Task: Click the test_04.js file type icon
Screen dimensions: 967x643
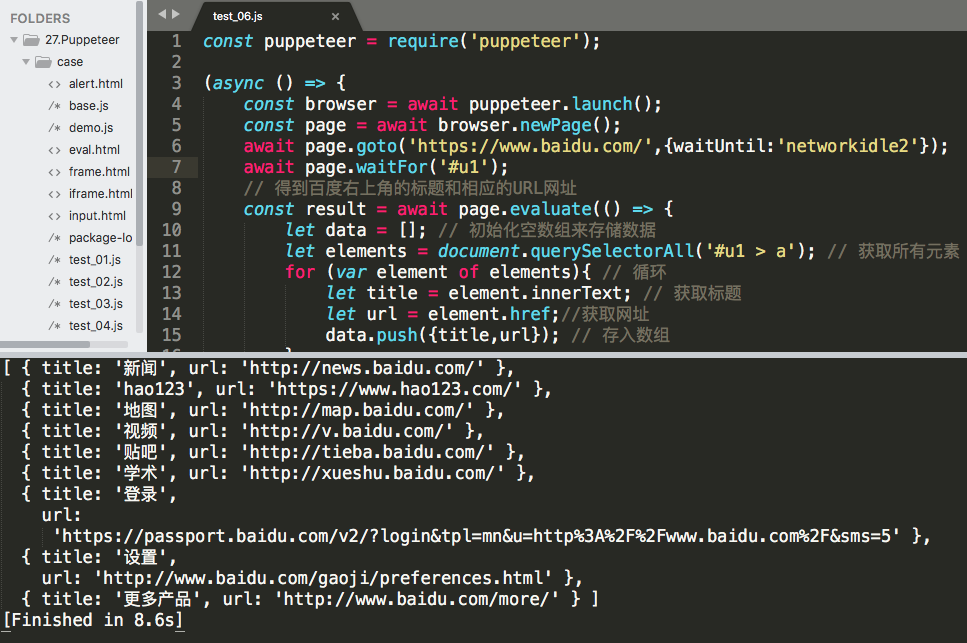Action: coord(55,326)
